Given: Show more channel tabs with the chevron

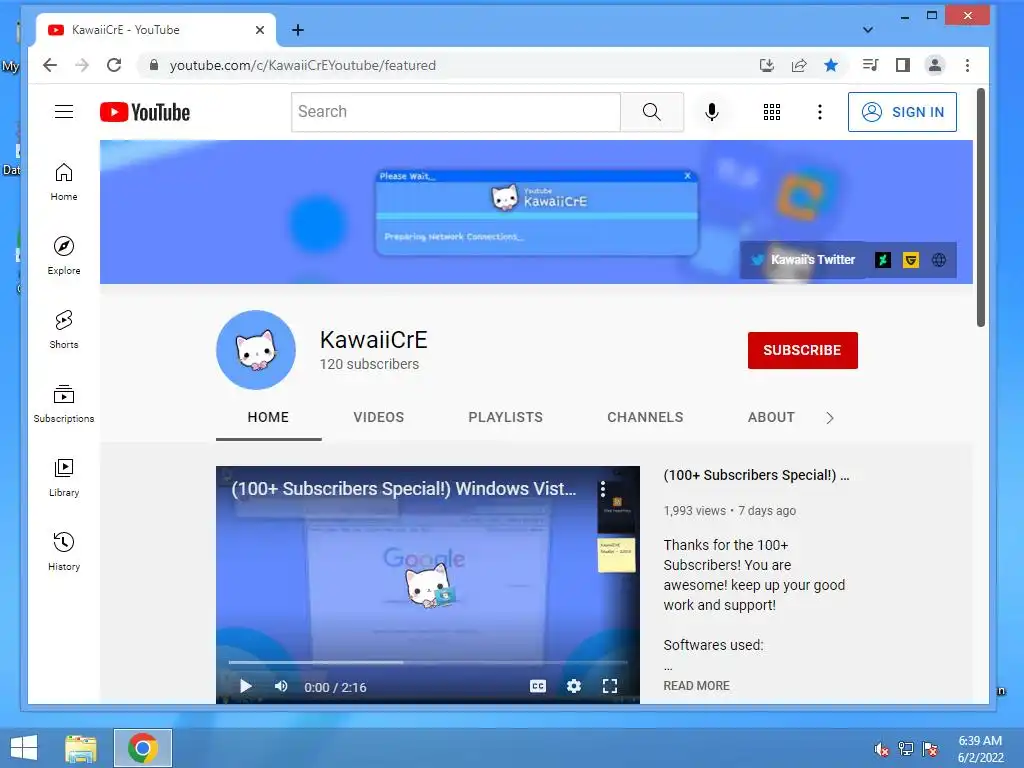Looking at the screenshot, I should pos(829,418).
